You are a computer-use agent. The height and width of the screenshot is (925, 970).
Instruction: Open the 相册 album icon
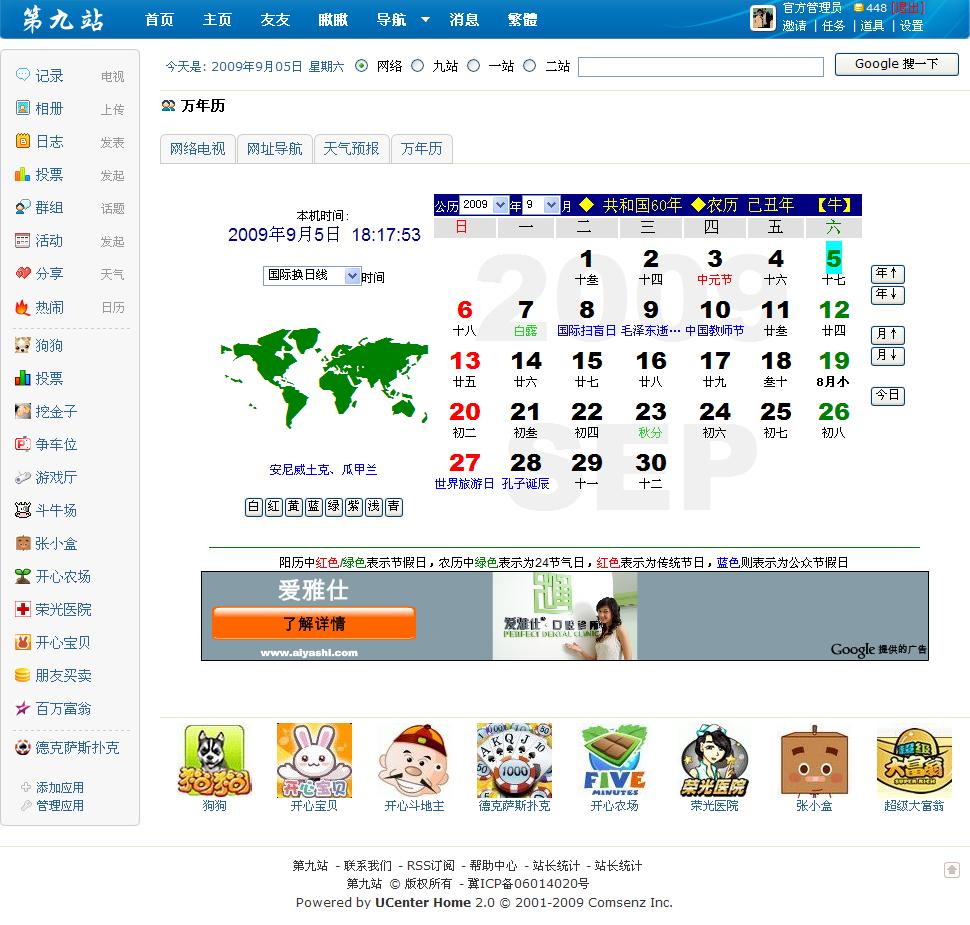[x=23, y=108]
